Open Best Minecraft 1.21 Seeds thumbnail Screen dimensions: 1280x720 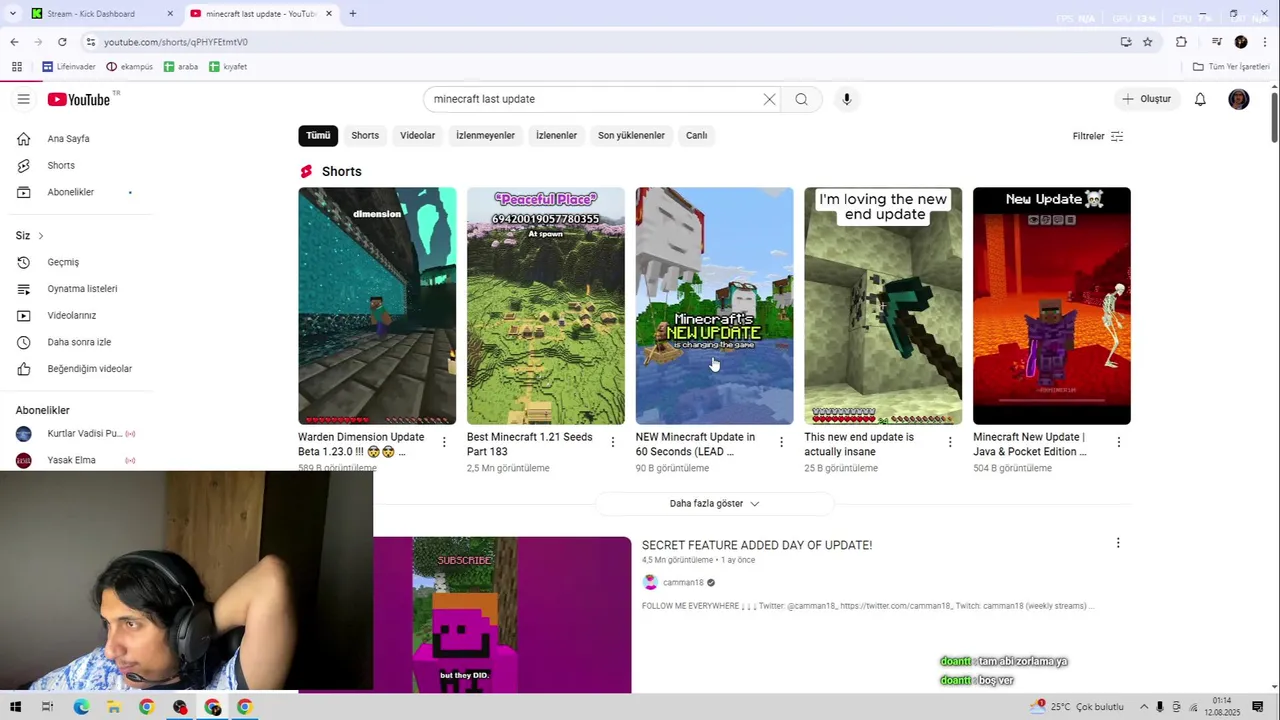(546, 306)
